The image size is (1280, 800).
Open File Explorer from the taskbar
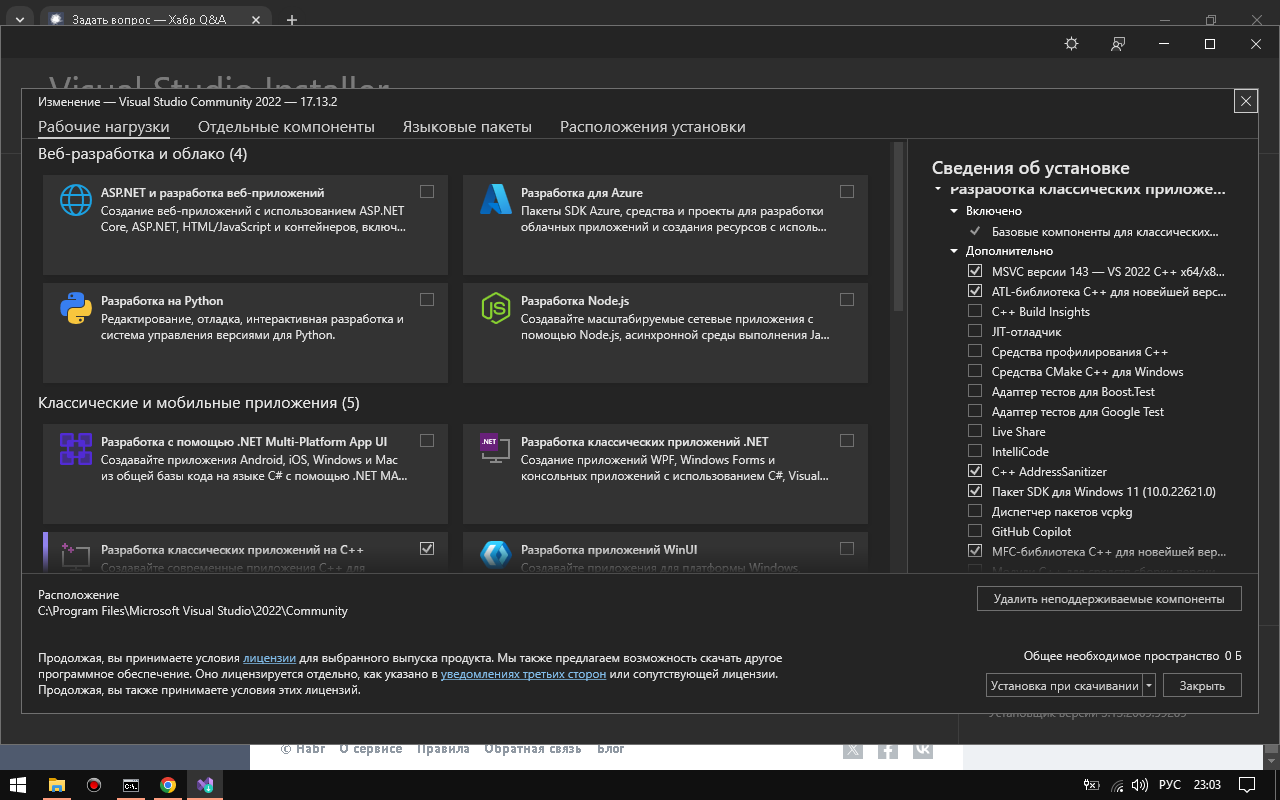[57, 785]
